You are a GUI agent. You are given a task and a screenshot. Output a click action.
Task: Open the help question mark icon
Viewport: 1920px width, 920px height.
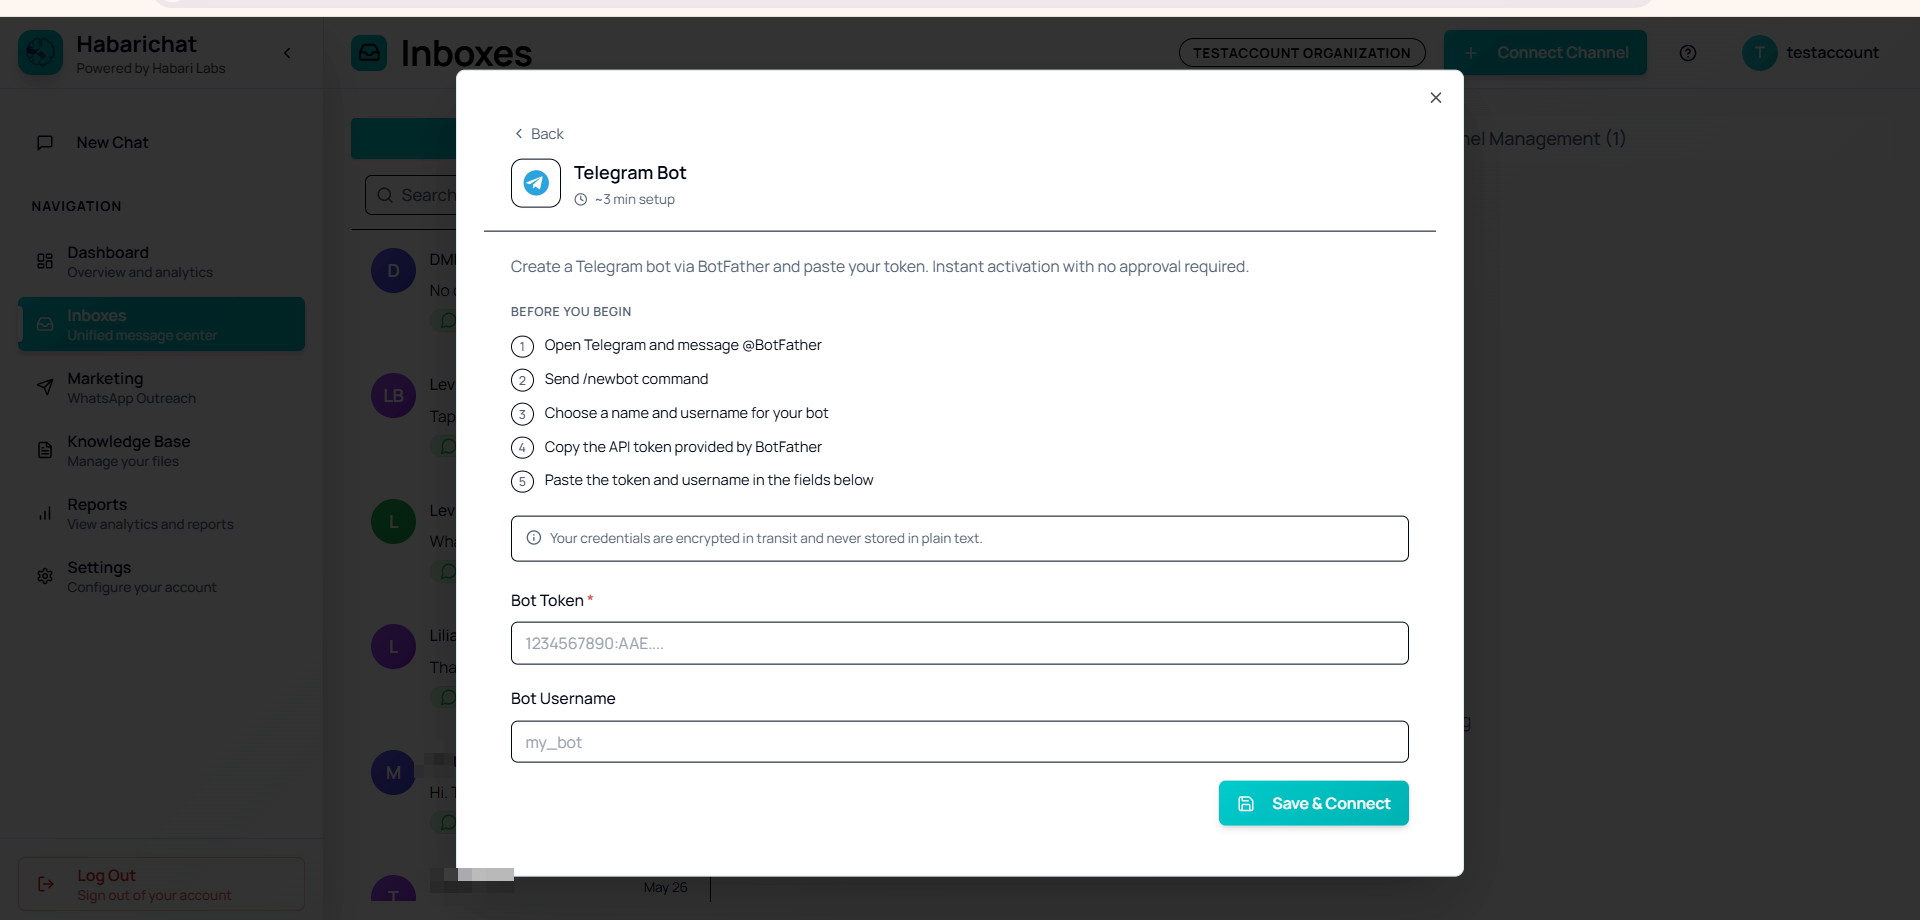coord(1688,53)
